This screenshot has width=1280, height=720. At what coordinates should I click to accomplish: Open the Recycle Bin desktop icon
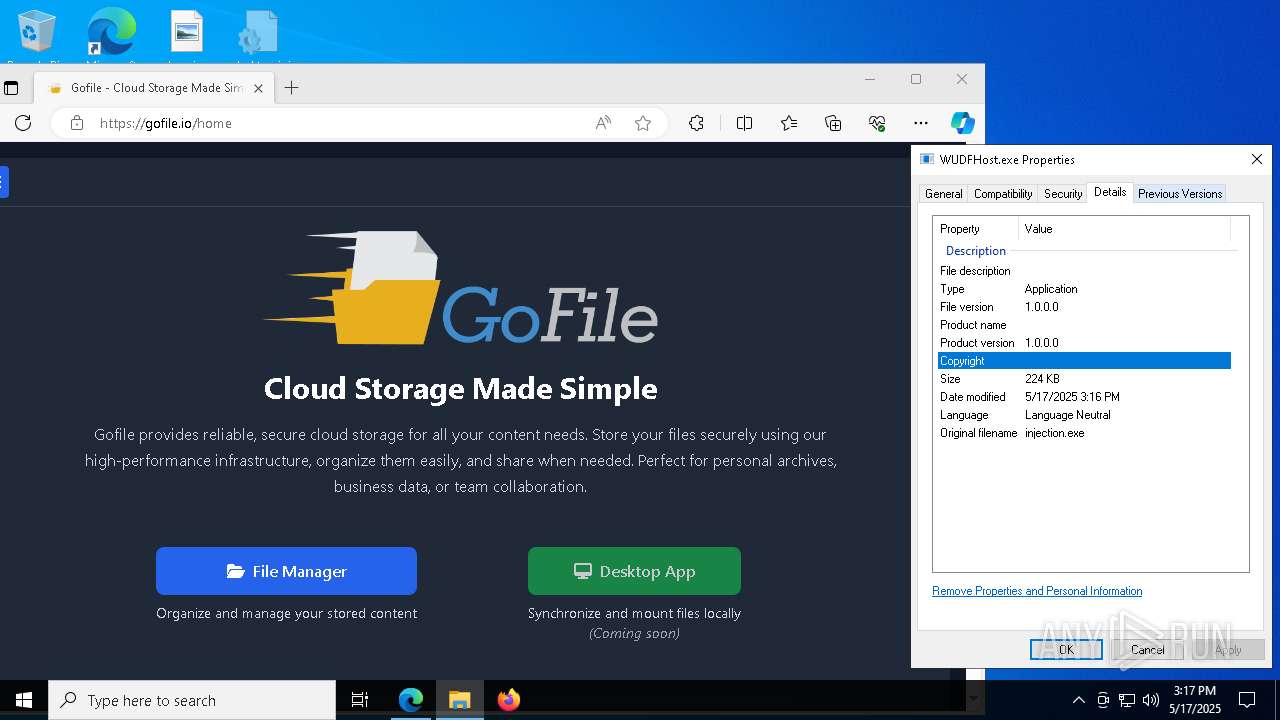(x=37, y=33)
